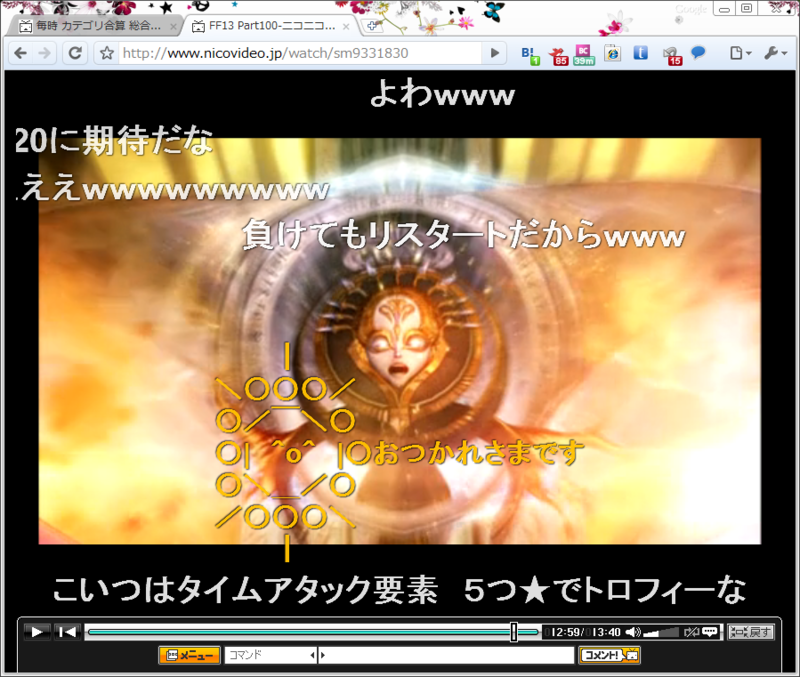The image size is (800, 677).
Task: Expand the command palette arrows
Action: click(x=318, y=655)
